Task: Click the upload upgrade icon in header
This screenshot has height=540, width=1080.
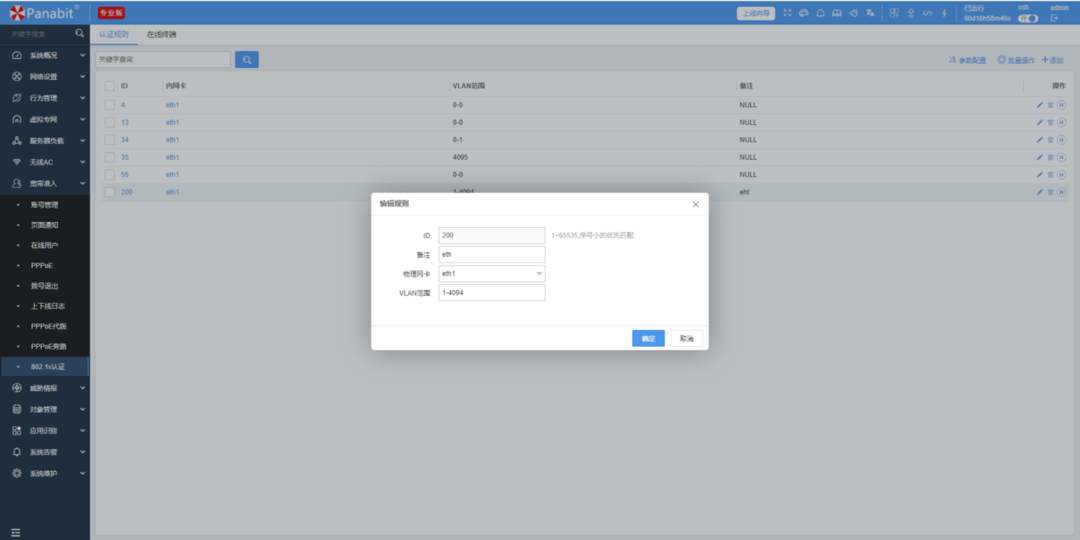Action: click(911, 13)
